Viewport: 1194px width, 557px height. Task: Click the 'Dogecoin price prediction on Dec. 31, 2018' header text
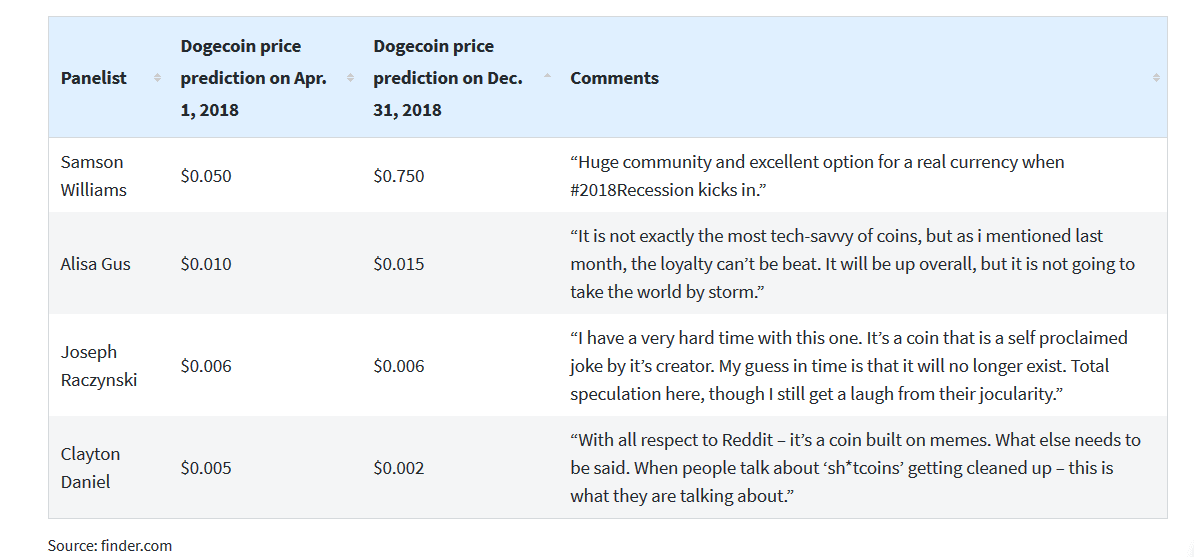[447, 78]
